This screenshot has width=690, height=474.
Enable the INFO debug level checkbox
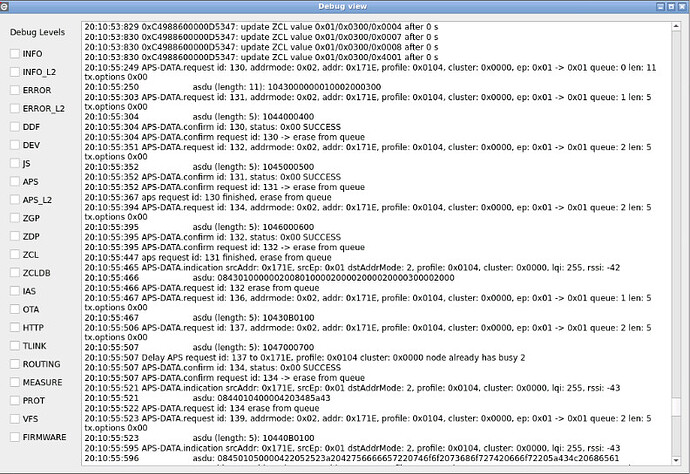tap(15, 53)
